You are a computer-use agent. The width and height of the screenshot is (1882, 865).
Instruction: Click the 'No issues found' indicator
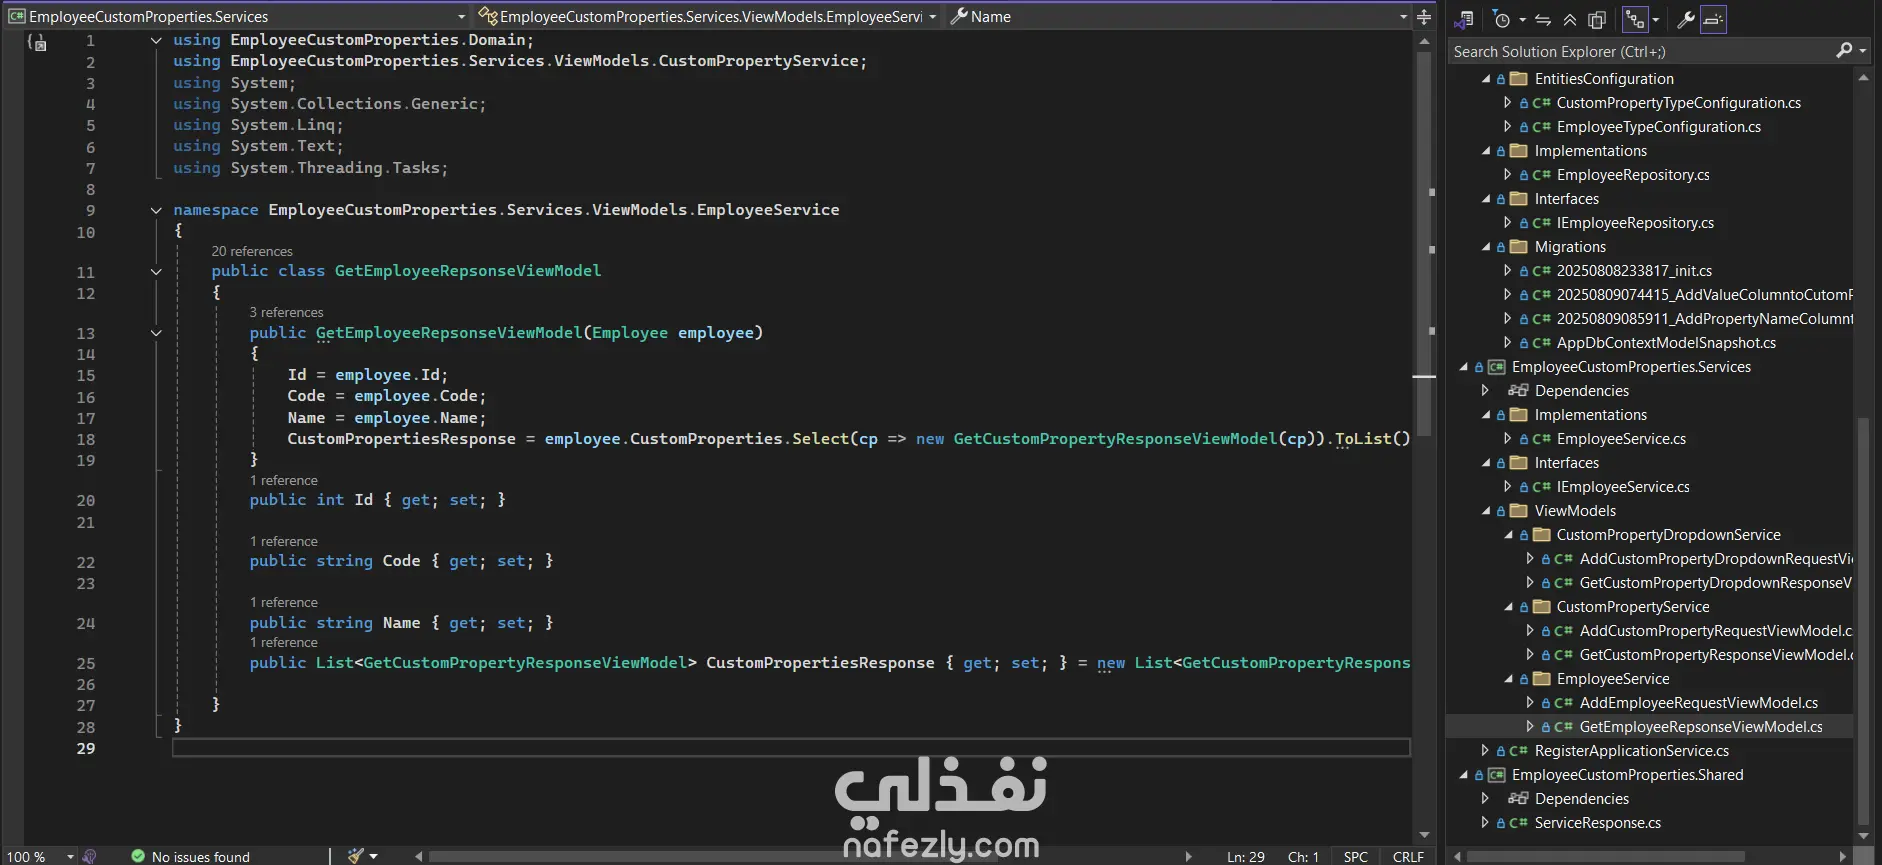(x=191, y=856)
